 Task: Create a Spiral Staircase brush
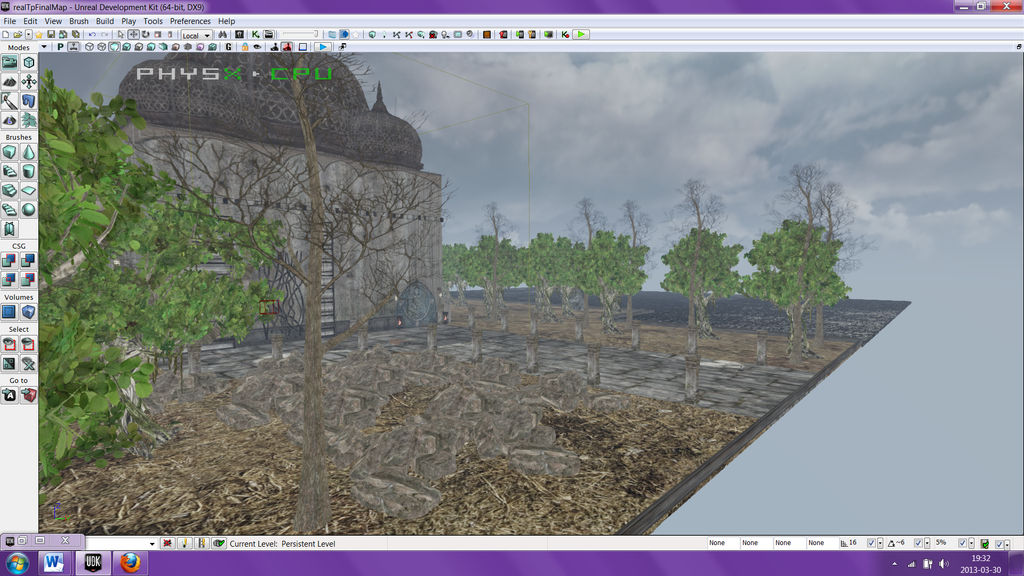coord(9,210)
